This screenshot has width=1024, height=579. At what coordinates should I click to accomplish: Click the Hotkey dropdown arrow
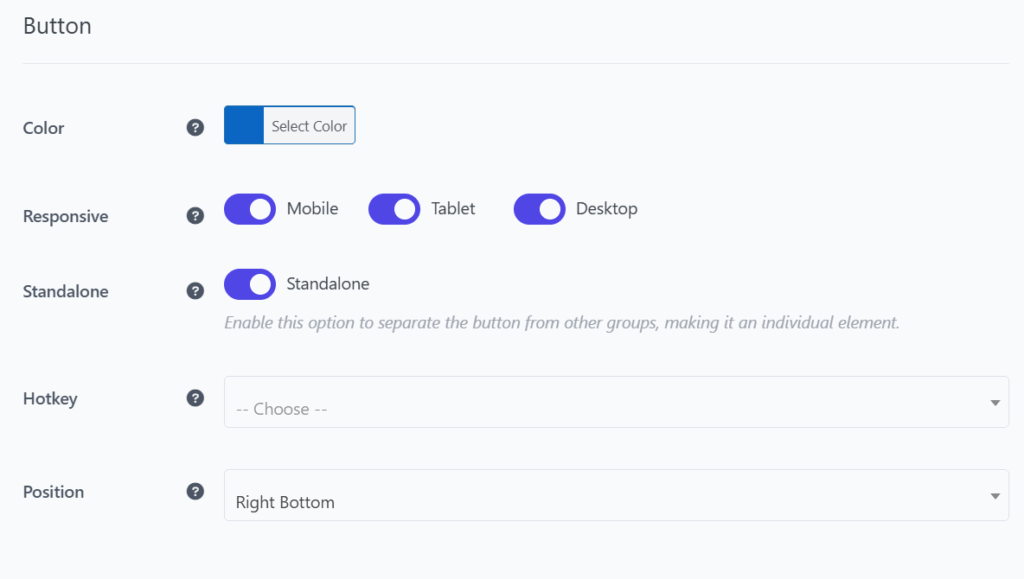(995, 403)
